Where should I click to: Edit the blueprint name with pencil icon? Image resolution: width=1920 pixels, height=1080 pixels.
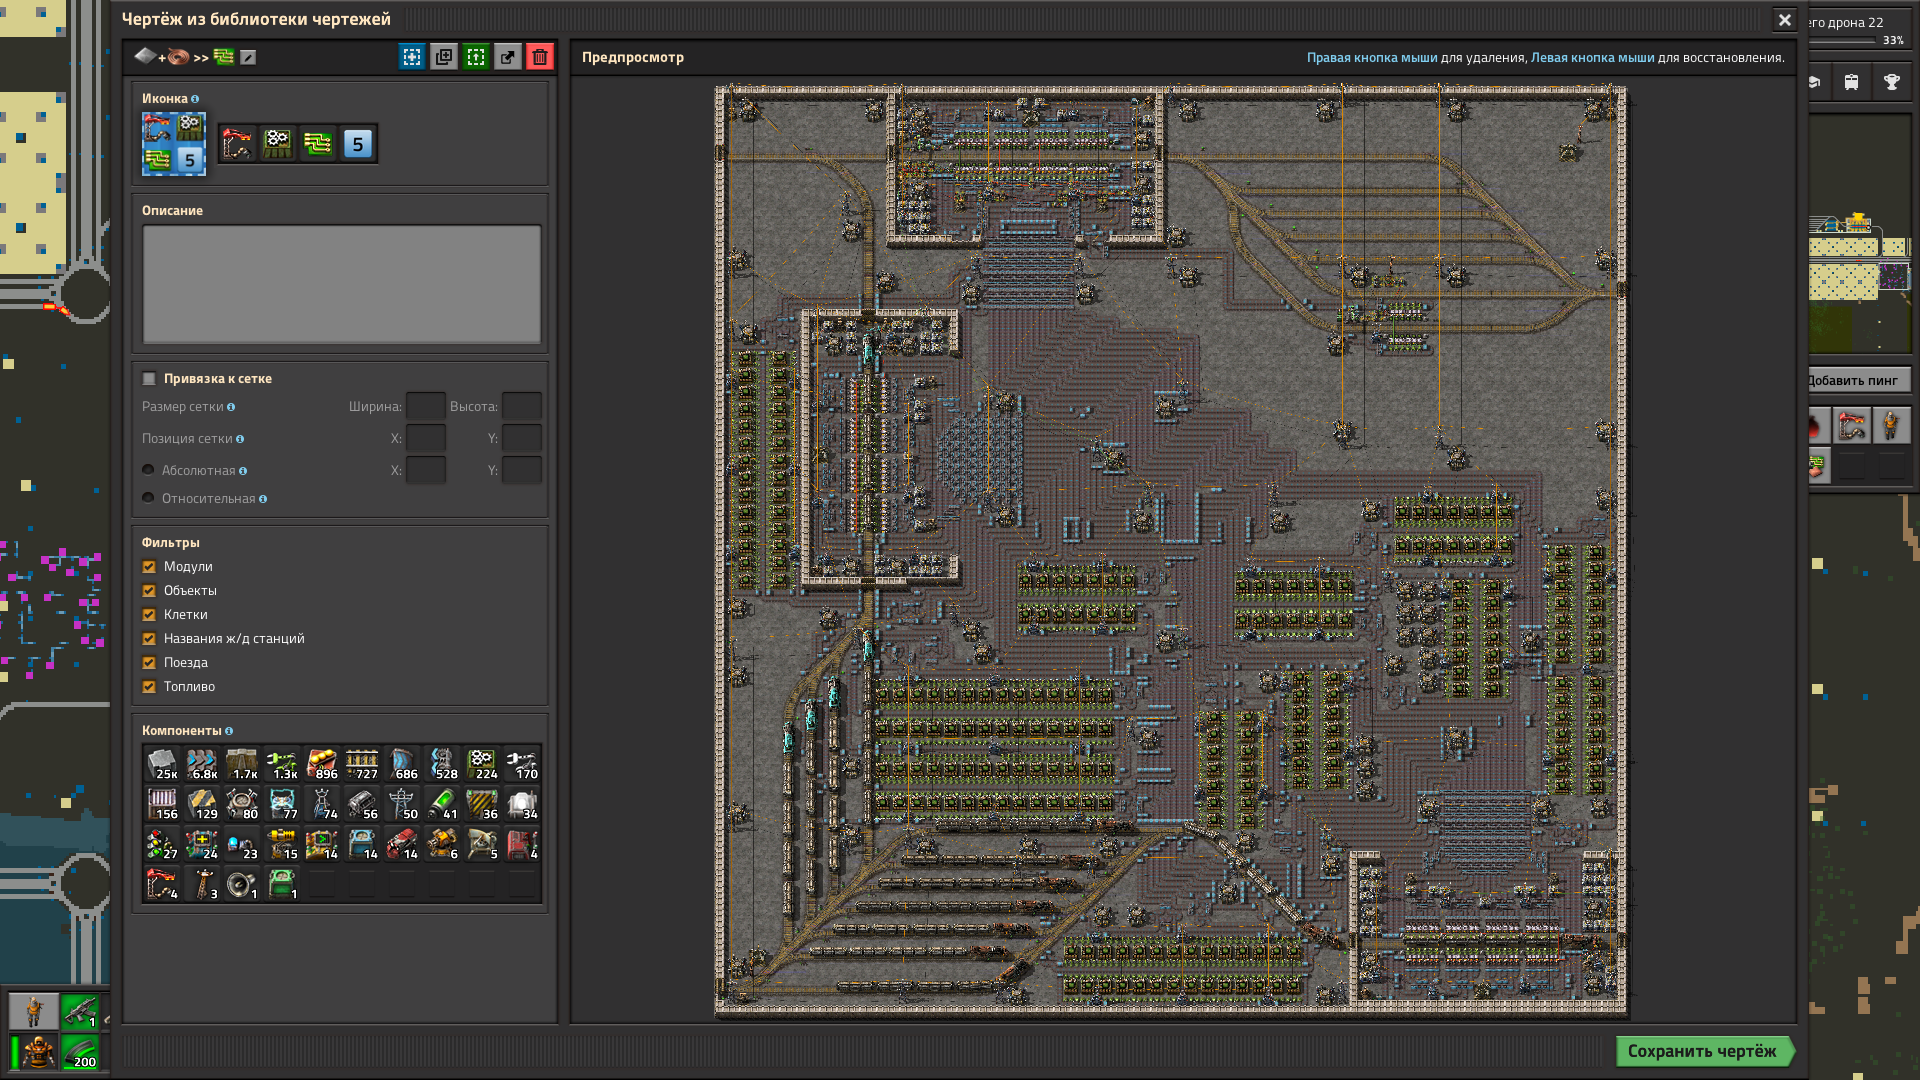point(248,58)
